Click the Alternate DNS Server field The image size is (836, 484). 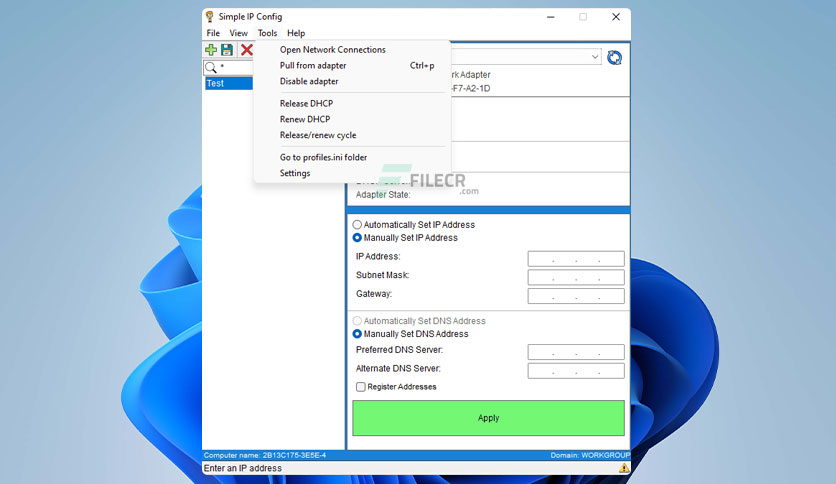[x=576, y=370]
